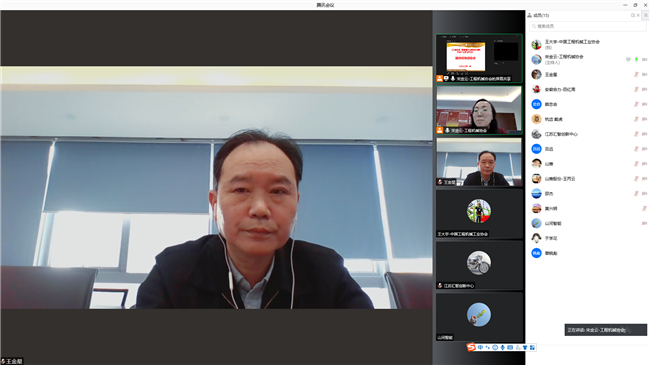The height and width of the screenshot is (365, 650).
Task: Click the first member row in the list
Action: pos(587,44)
